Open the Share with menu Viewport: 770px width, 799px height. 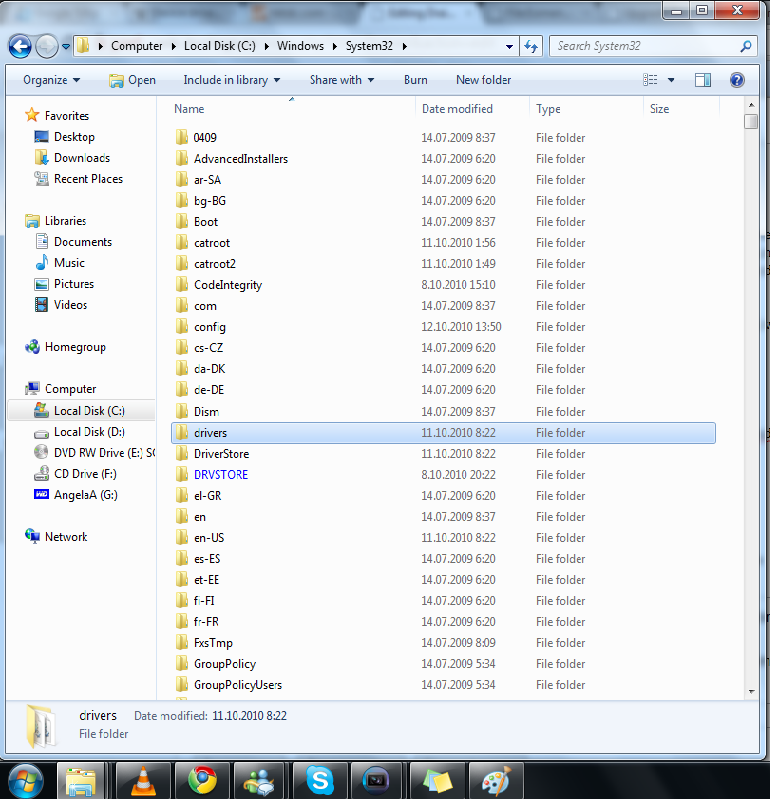click(342, 80)
